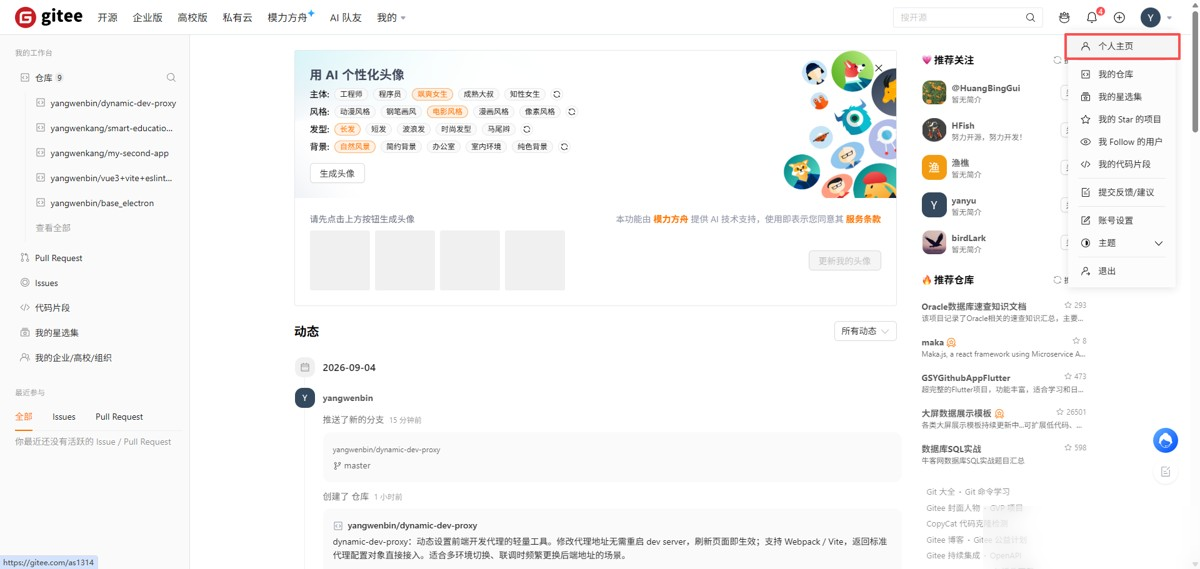
Task: Click the calendar icon beside 2026-09-04
Action: coord(305,367)
